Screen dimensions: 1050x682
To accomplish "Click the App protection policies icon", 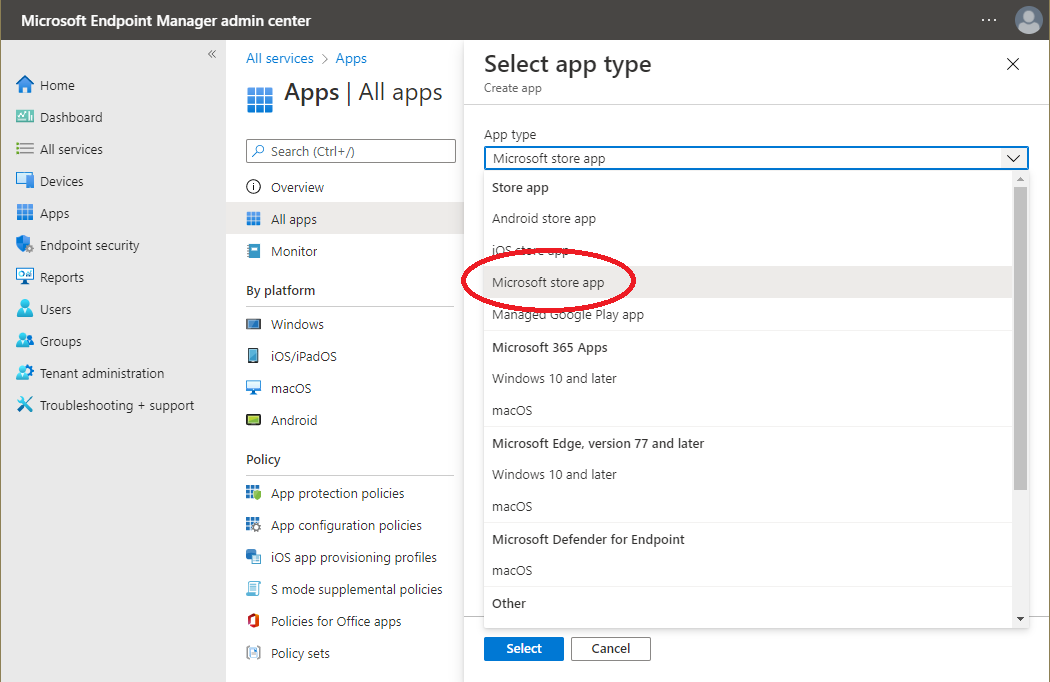I will click(x=254, y=493).
